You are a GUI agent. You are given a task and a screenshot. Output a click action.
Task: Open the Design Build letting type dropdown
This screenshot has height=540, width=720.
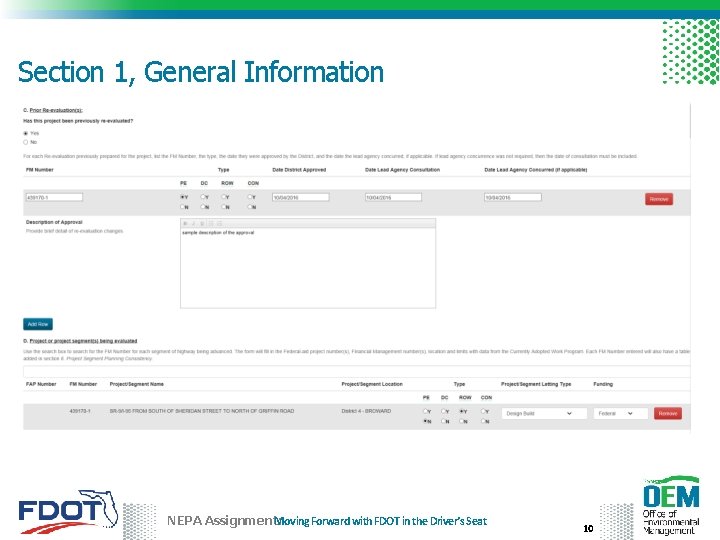pyautogui.click(x=544, y=413)
